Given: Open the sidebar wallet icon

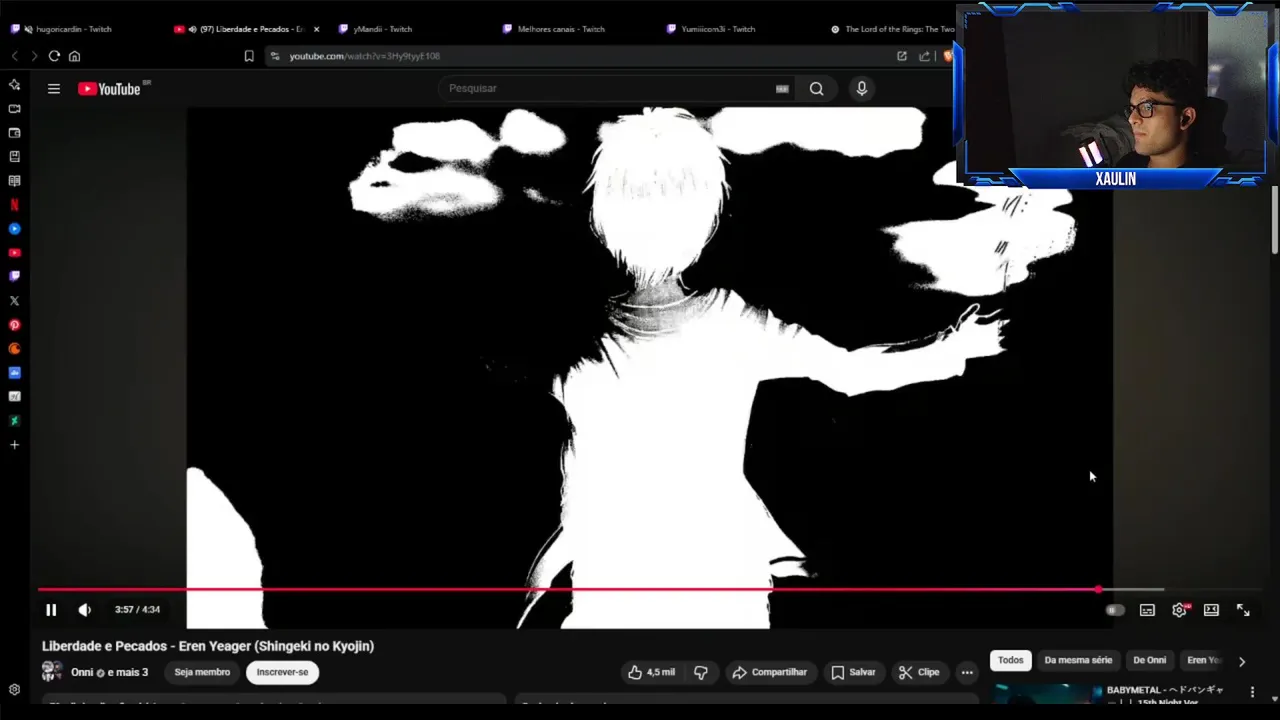Looking at the screenshot, I should pyautogui.click(x=14, y=133).
